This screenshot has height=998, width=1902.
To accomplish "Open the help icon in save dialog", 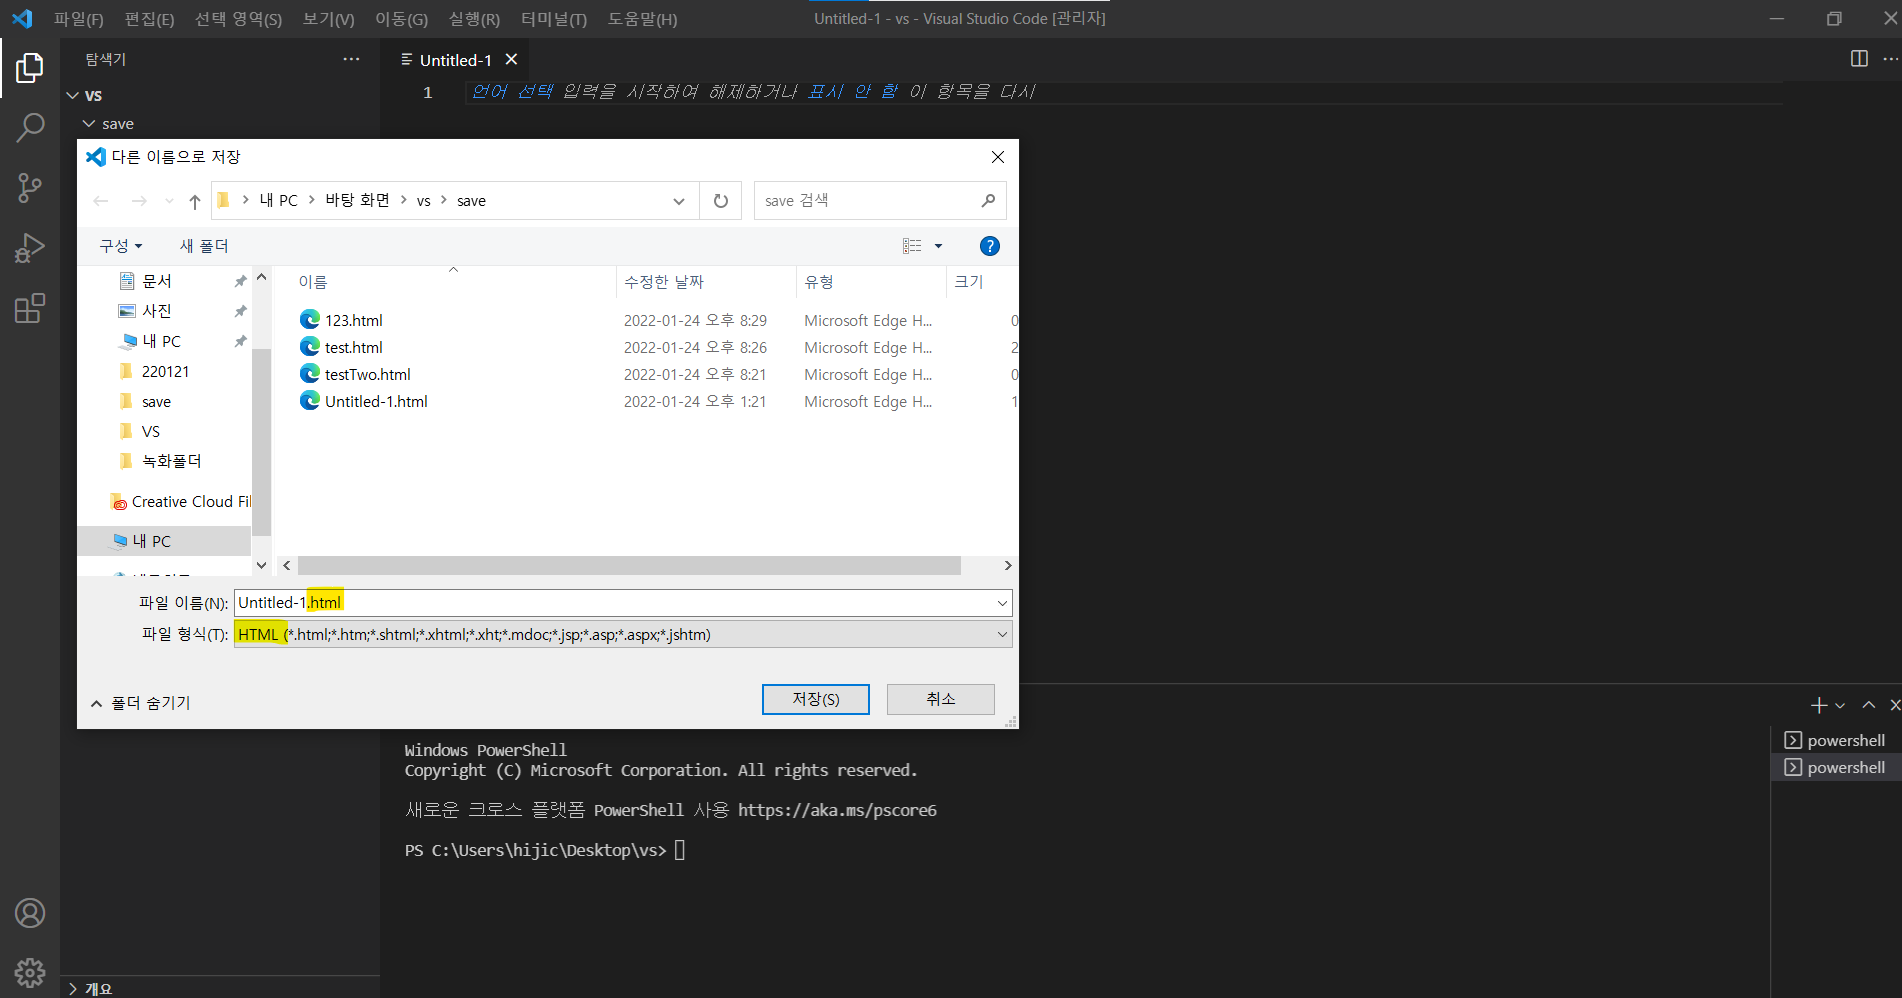I will click(x=990, y=246).
